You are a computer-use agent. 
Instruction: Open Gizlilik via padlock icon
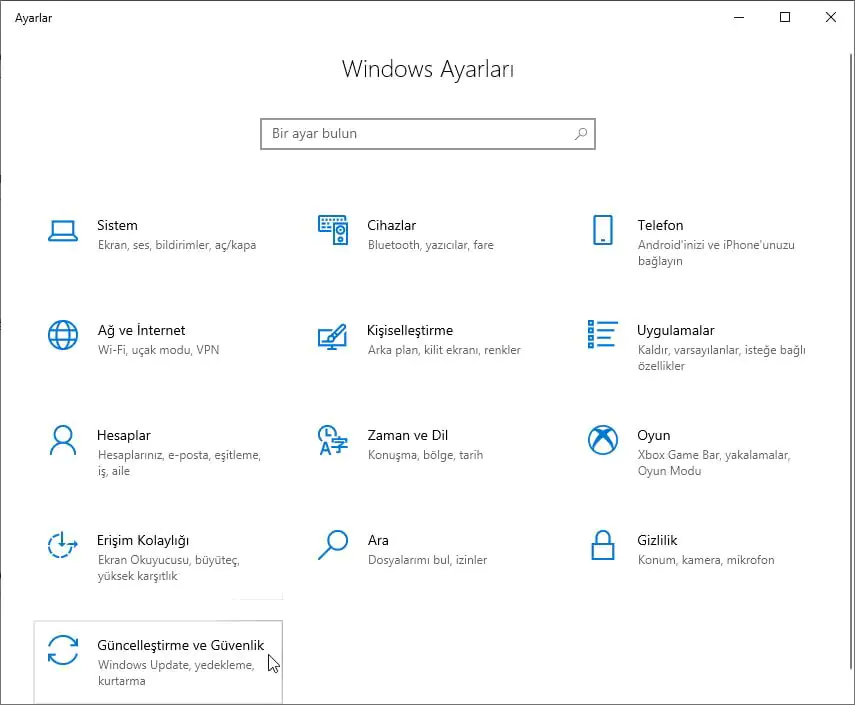coord(602,546)
